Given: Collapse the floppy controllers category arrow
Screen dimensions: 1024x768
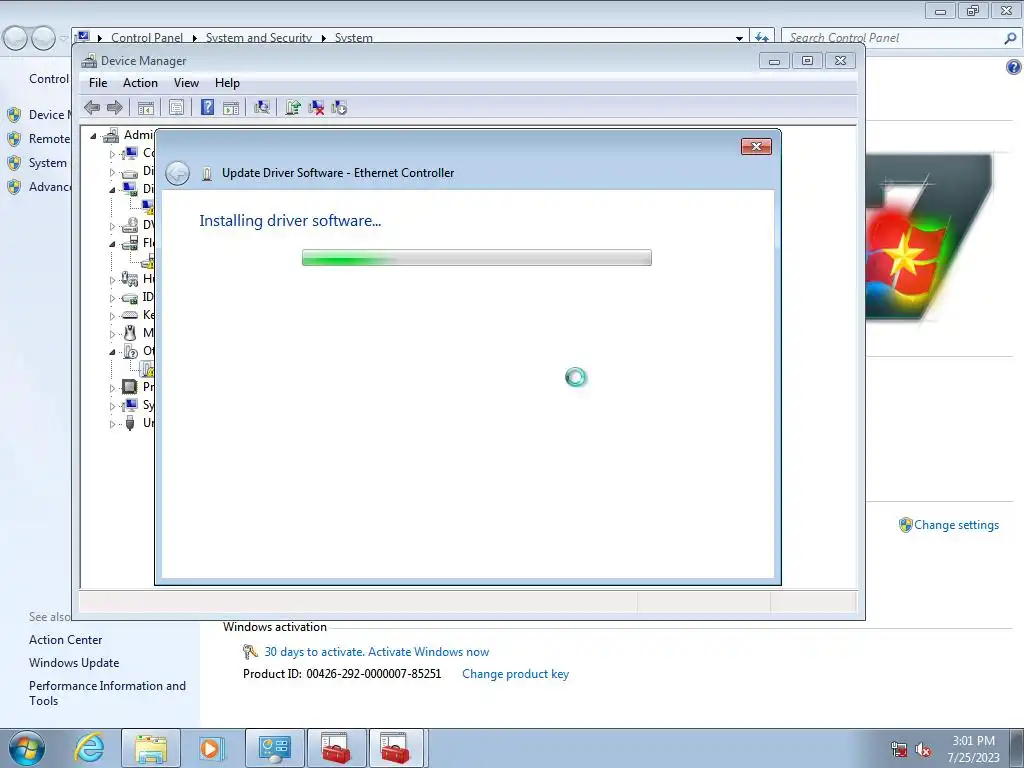Looking at the screenshot, I should click(x=112, y=244).
